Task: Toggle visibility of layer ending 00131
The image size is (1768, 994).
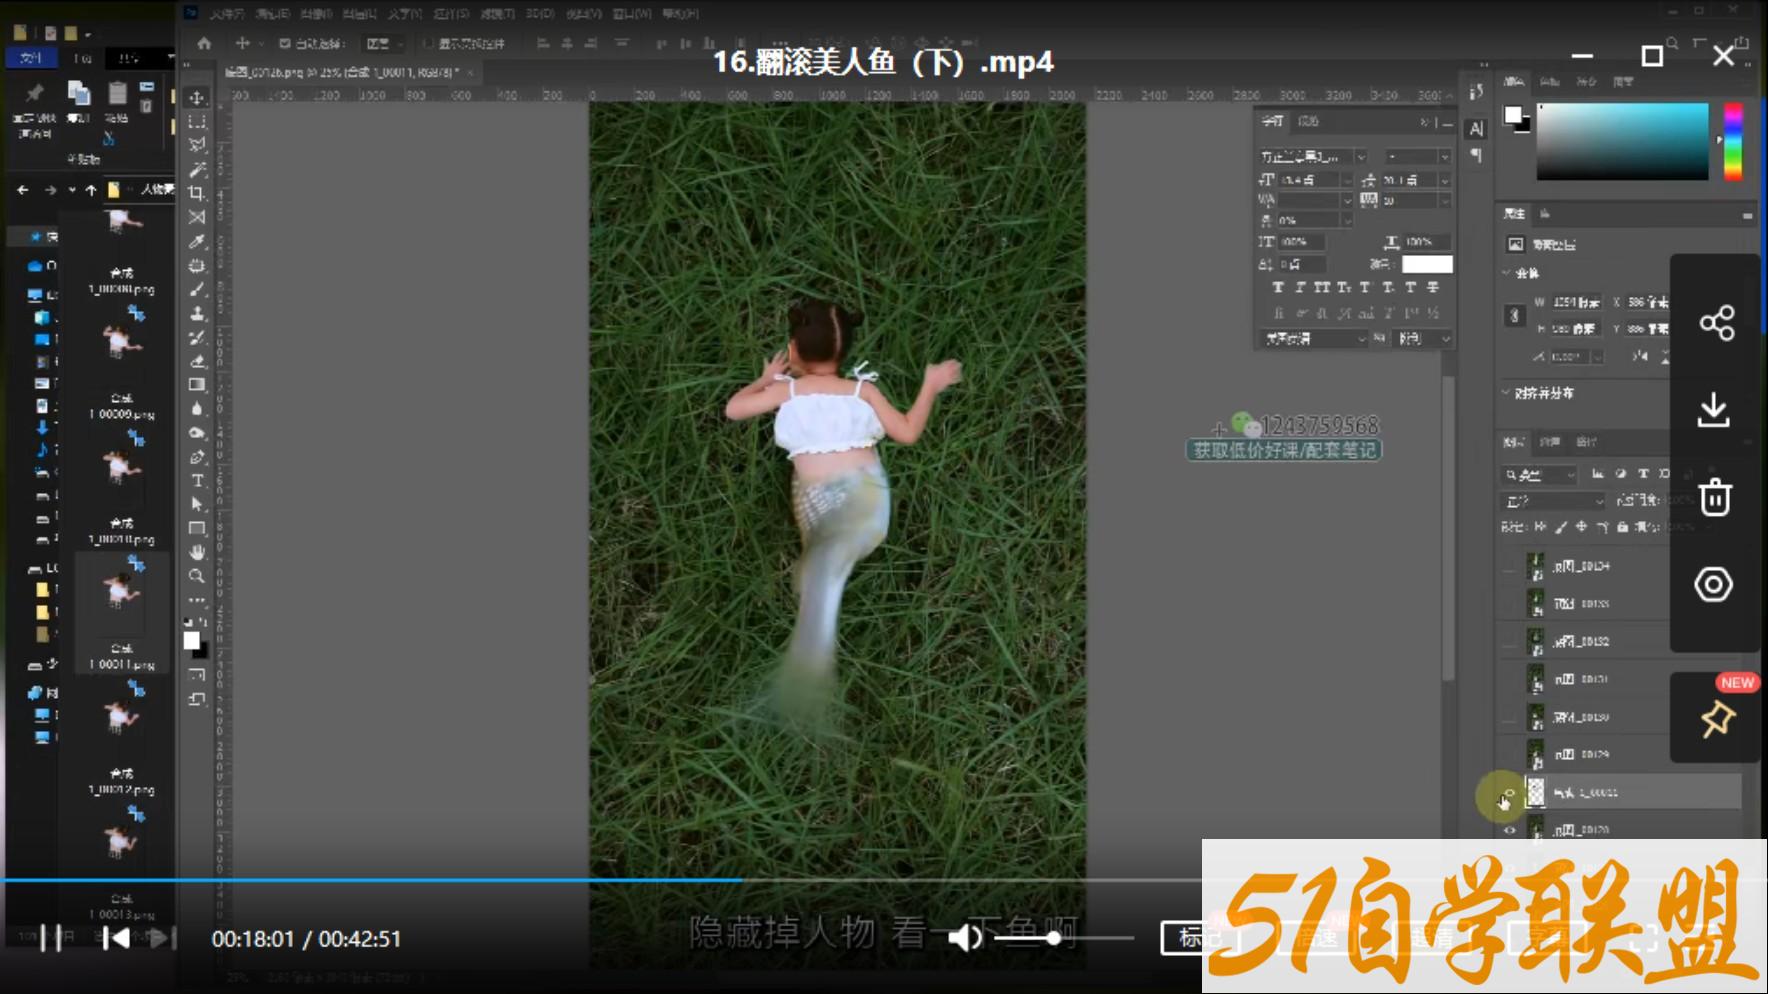Action: point(1509,679)
